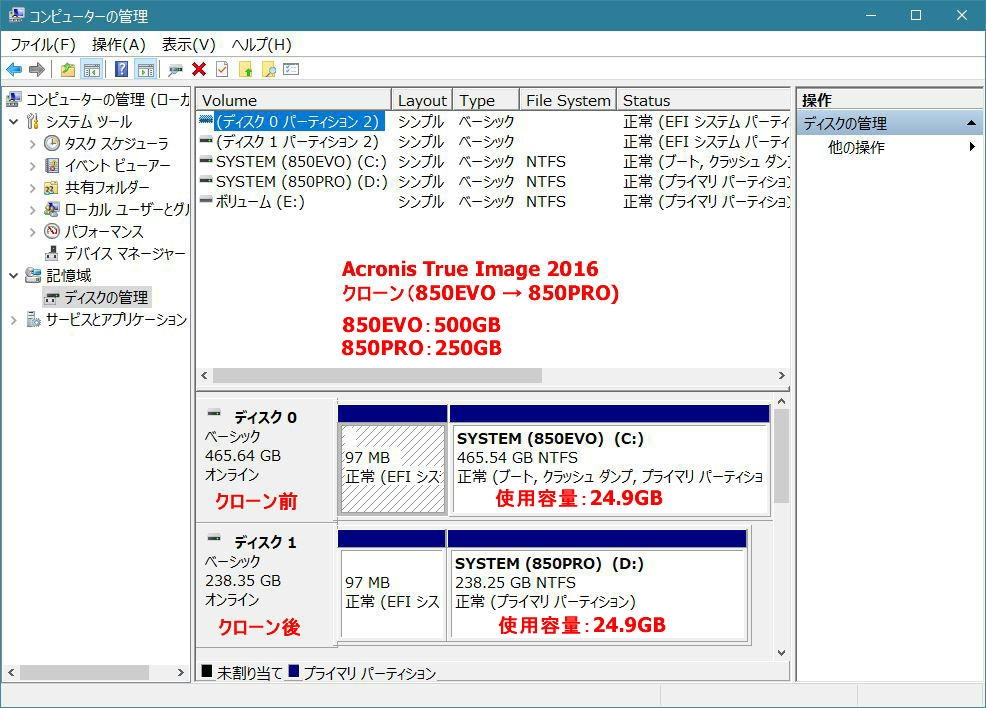Click the checkmark properties page icon

tap(222, 69)
